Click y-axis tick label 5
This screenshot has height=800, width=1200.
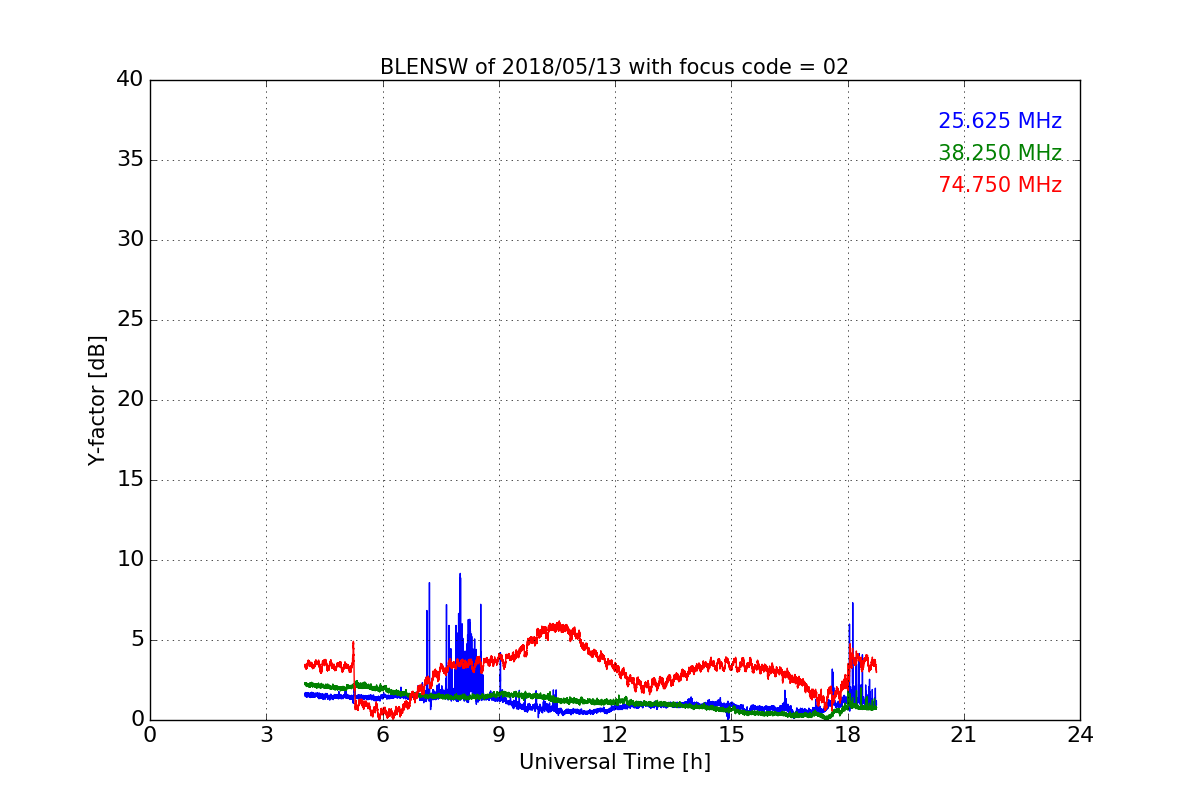(x=137, y=640)
